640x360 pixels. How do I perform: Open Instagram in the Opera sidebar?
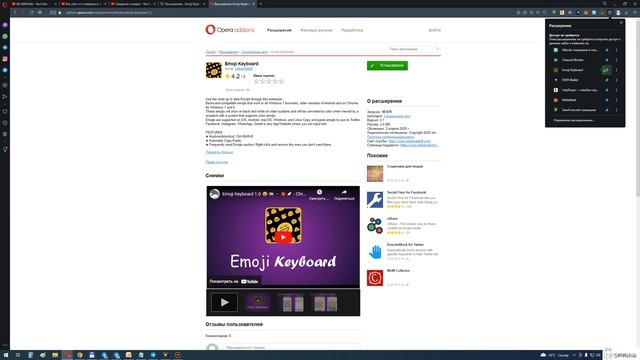click(5, 59)
